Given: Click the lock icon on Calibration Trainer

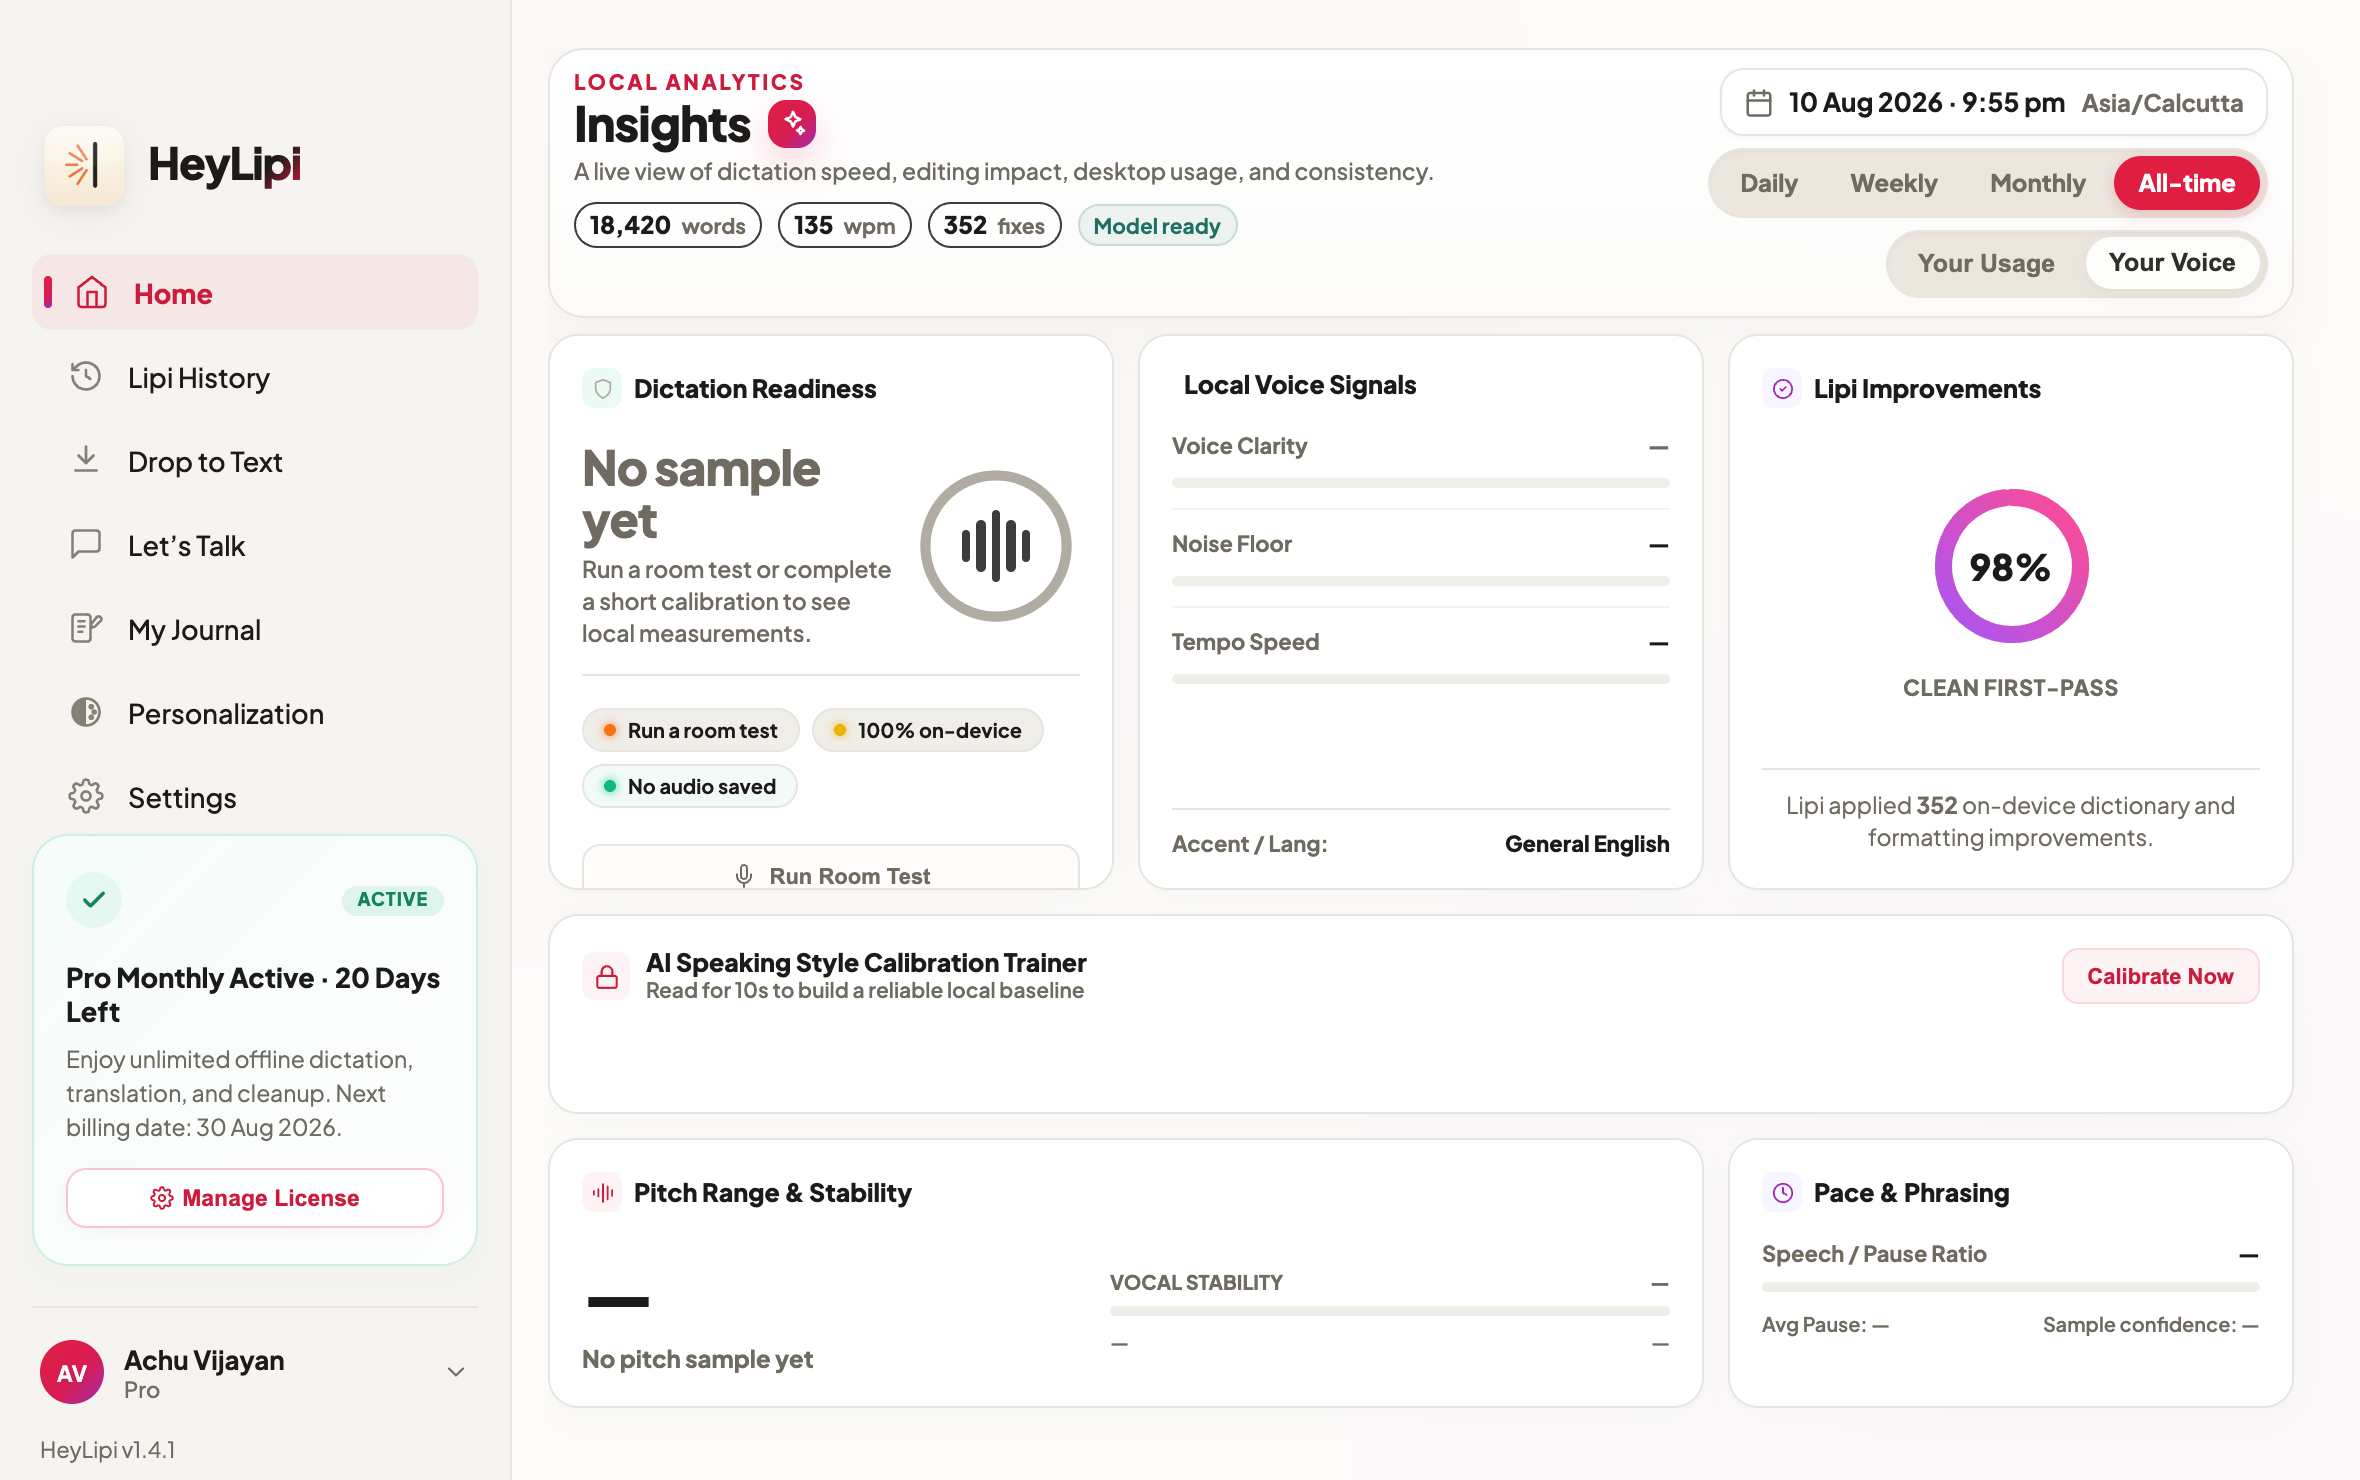Looking at the screenshot, I should [x=607, y=976].
